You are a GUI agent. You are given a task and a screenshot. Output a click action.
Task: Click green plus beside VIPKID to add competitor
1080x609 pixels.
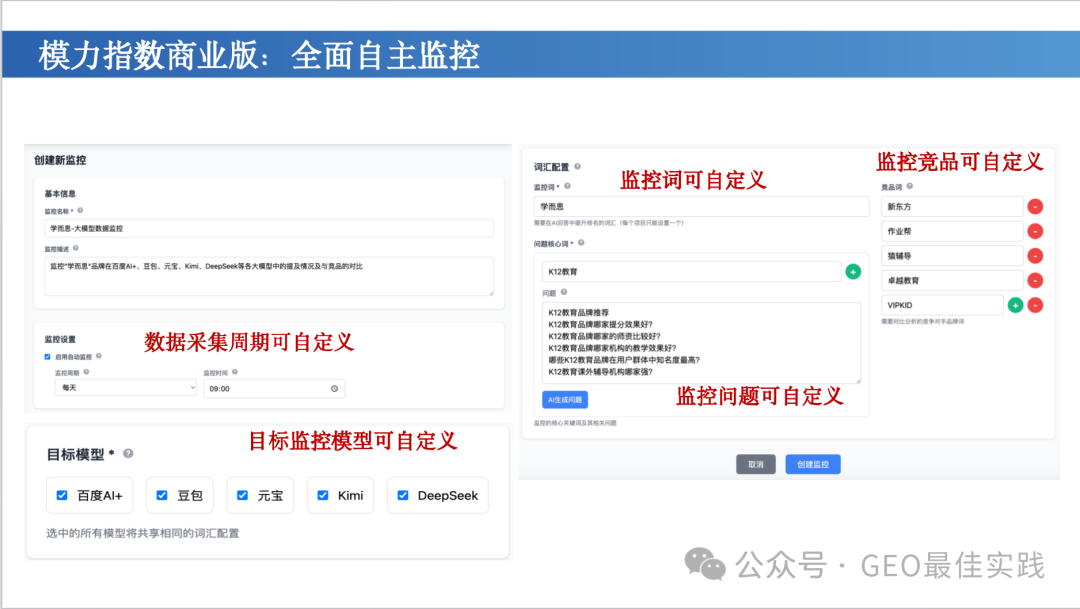1015,305
